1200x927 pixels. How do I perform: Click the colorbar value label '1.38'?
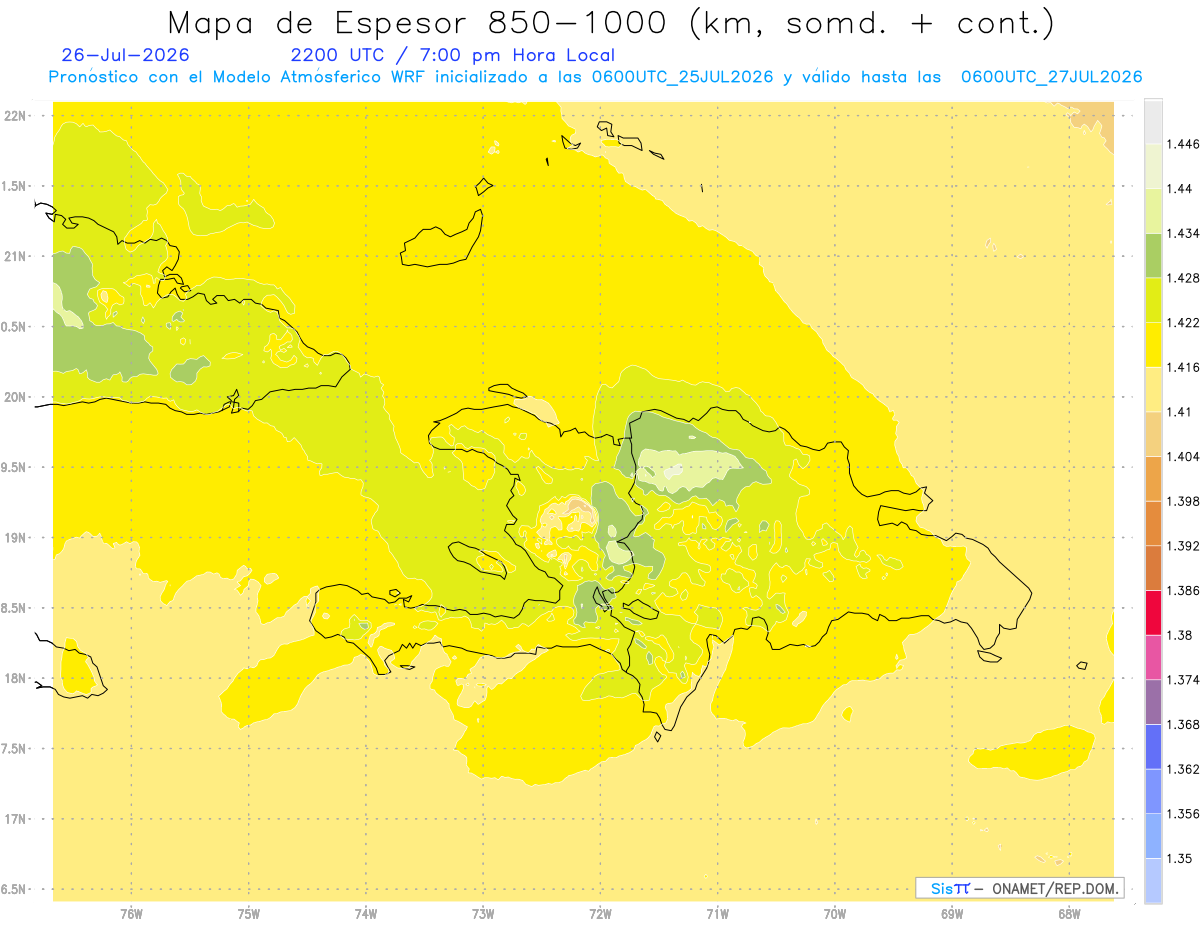click(1179, 635)
